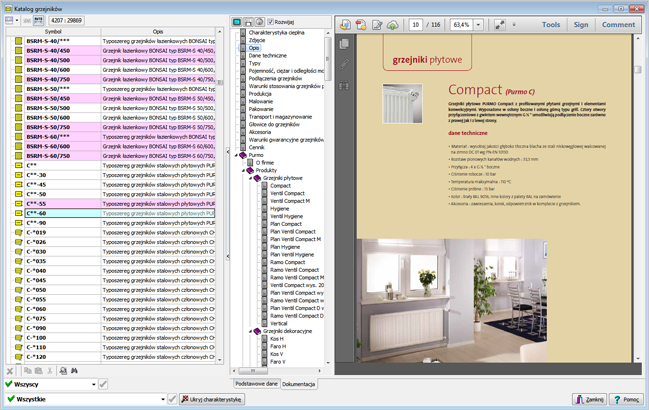
Task: Switch to the Podstawowe dane tab
Action: [256, 384]
